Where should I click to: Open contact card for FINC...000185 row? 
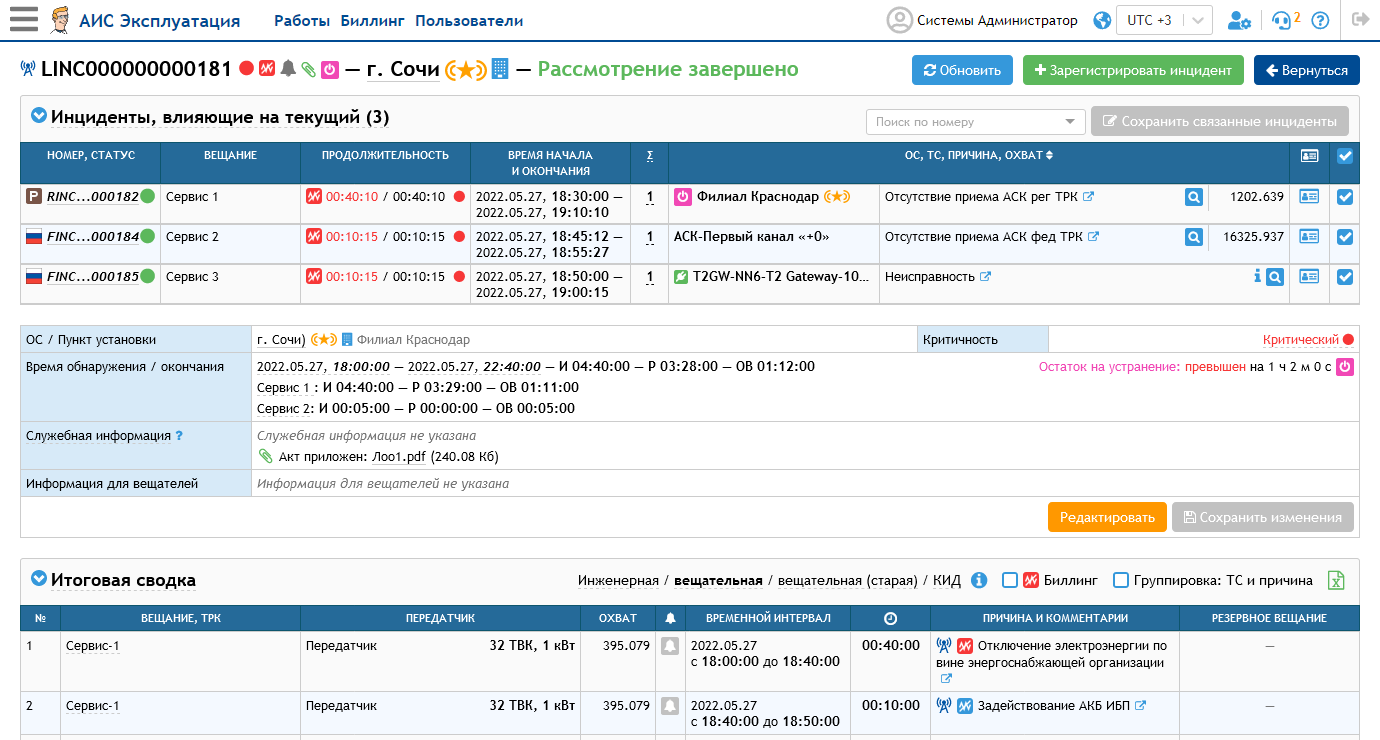click(x=1309, y=277)
